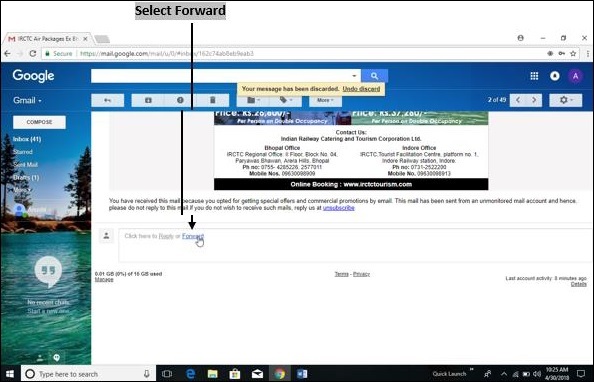Open the Google apps grid
Screen dimensions: 594x382
(x=534, y=76)
